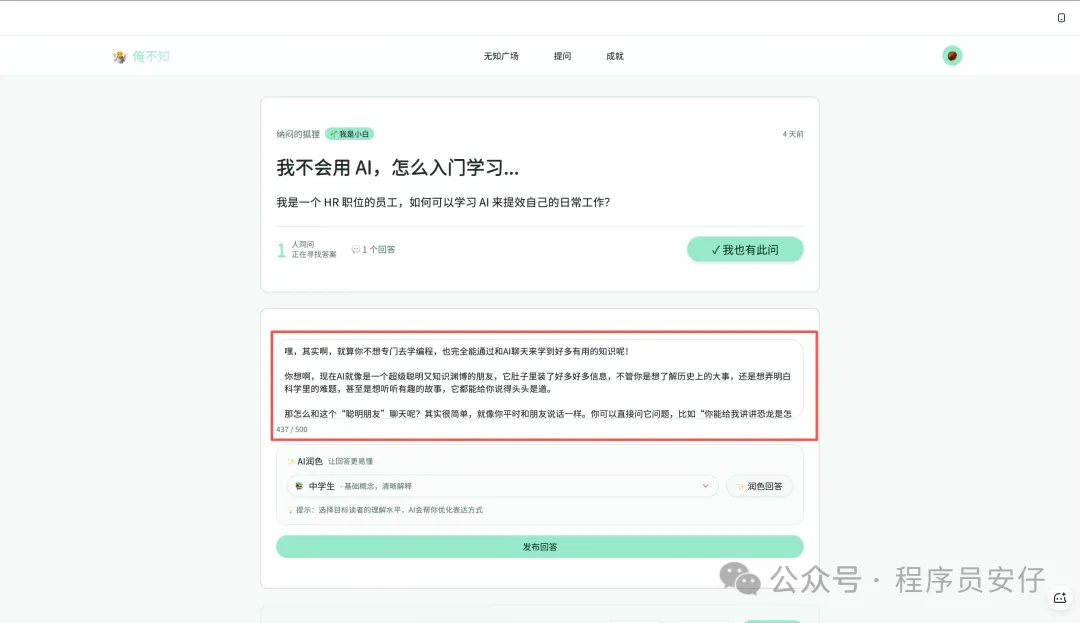
Task: Click the floating chat bot icon
Action: pos(1059,598)
